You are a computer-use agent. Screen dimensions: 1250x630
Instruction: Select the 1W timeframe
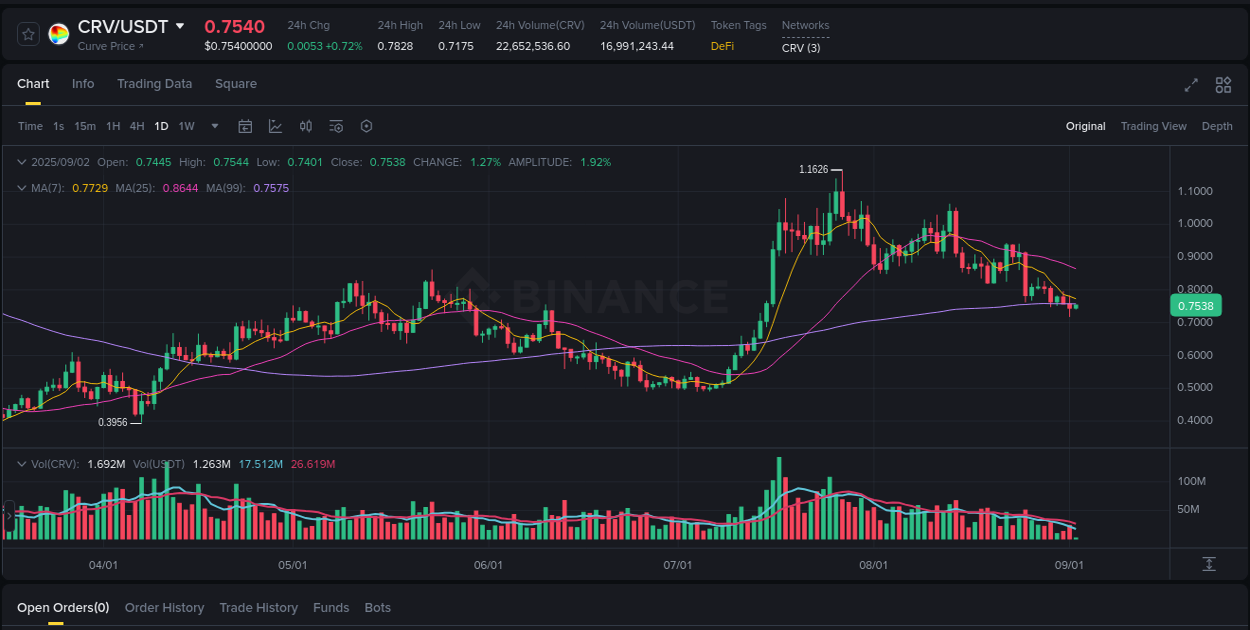point(186,126)
